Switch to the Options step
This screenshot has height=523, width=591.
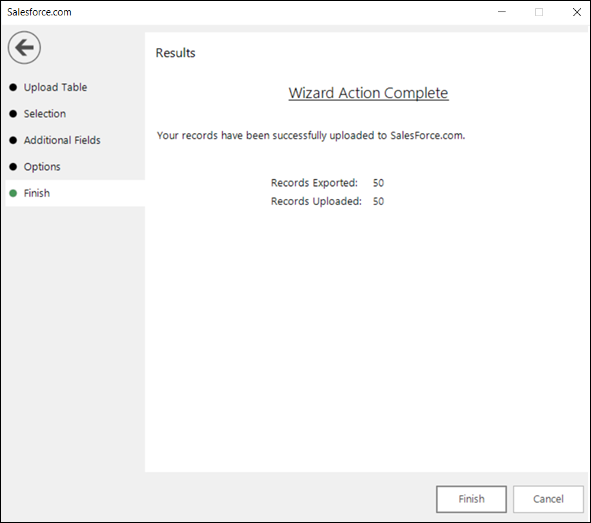point(42,167)
